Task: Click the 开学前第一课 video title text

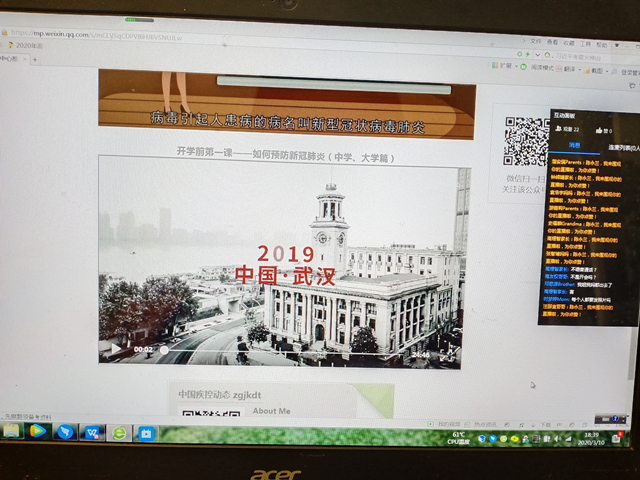Action: tap(286, 156)
